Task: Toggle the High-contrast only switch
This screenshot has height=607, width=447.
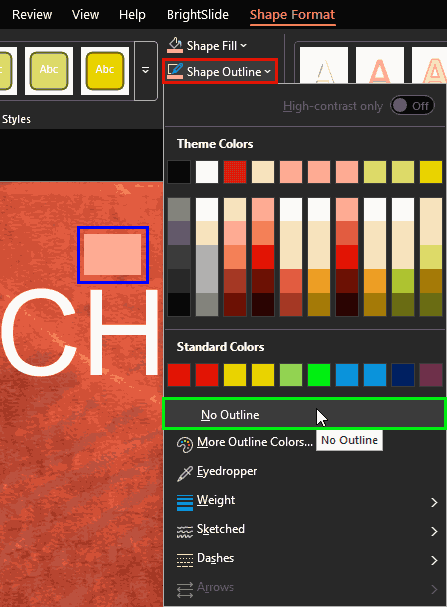Action: (412, 105)
